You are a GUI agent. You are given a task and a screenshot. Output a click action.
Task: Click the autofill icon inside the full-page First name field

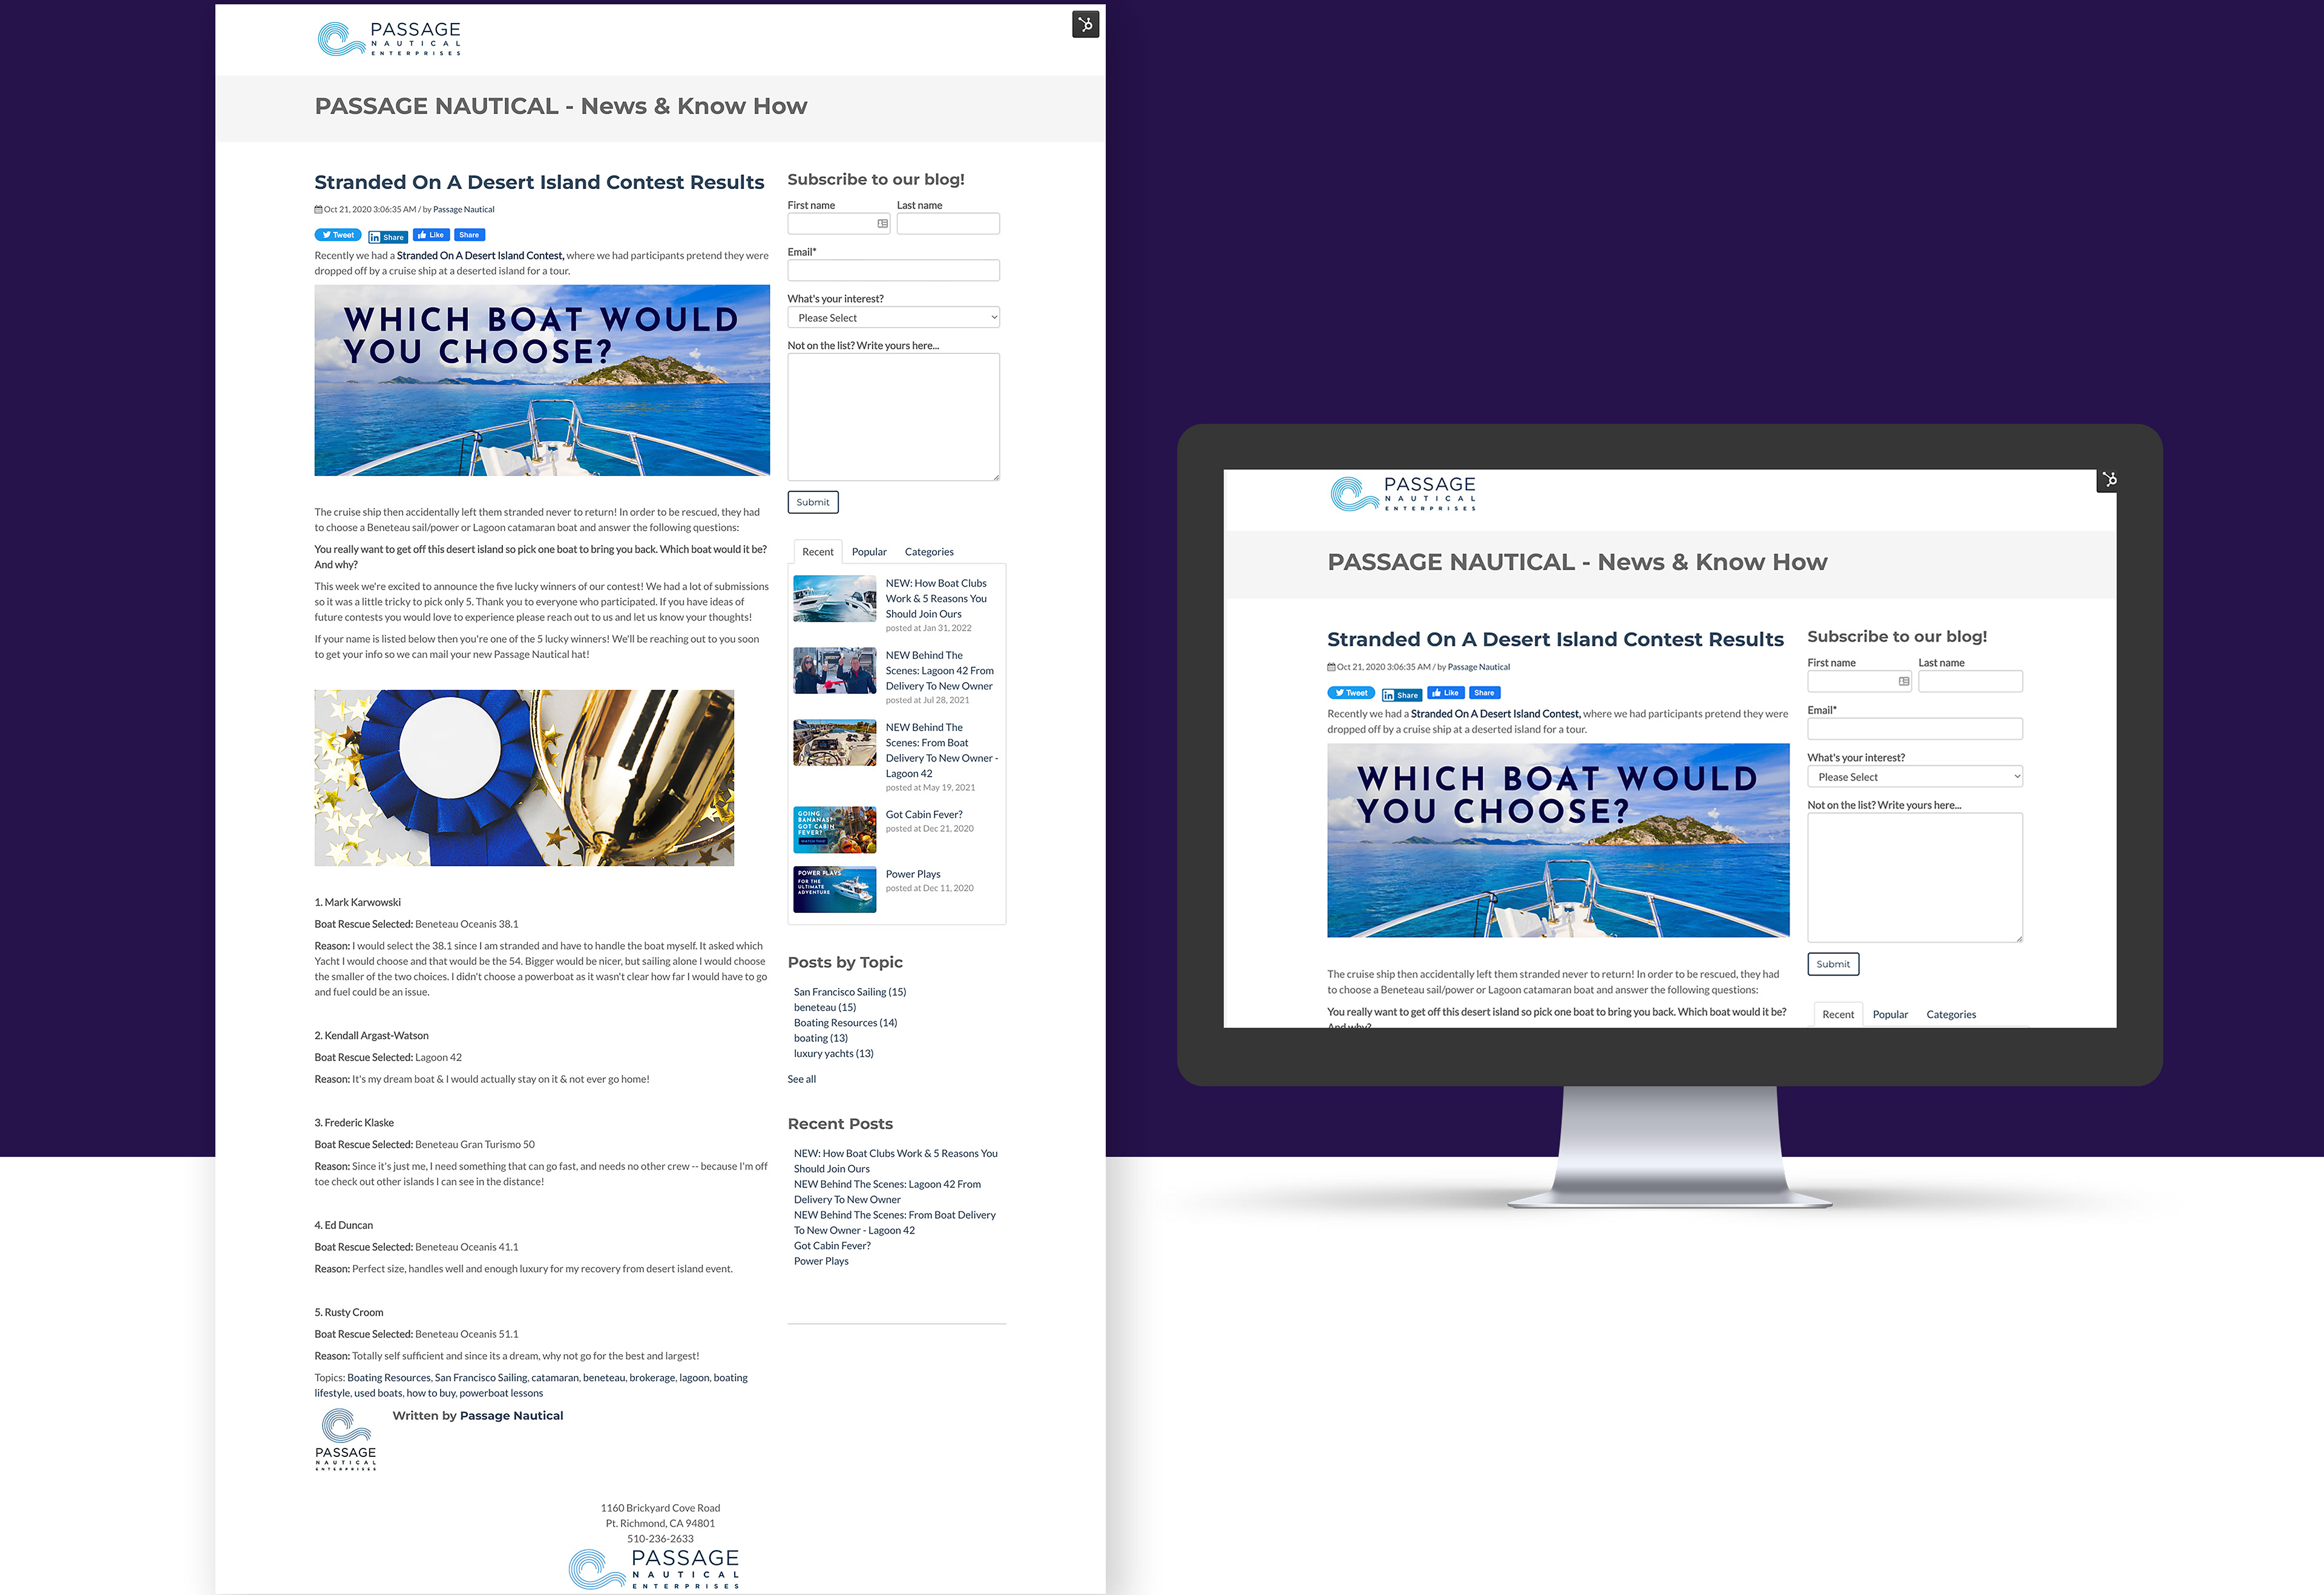[x=882, y=224]
